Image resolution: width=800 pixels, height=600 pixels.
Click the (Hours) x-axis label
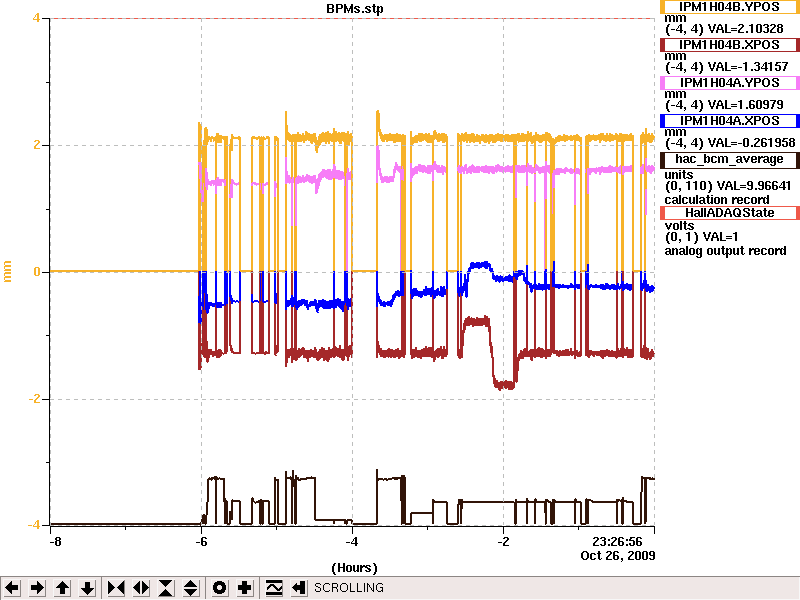click(355, 568)
